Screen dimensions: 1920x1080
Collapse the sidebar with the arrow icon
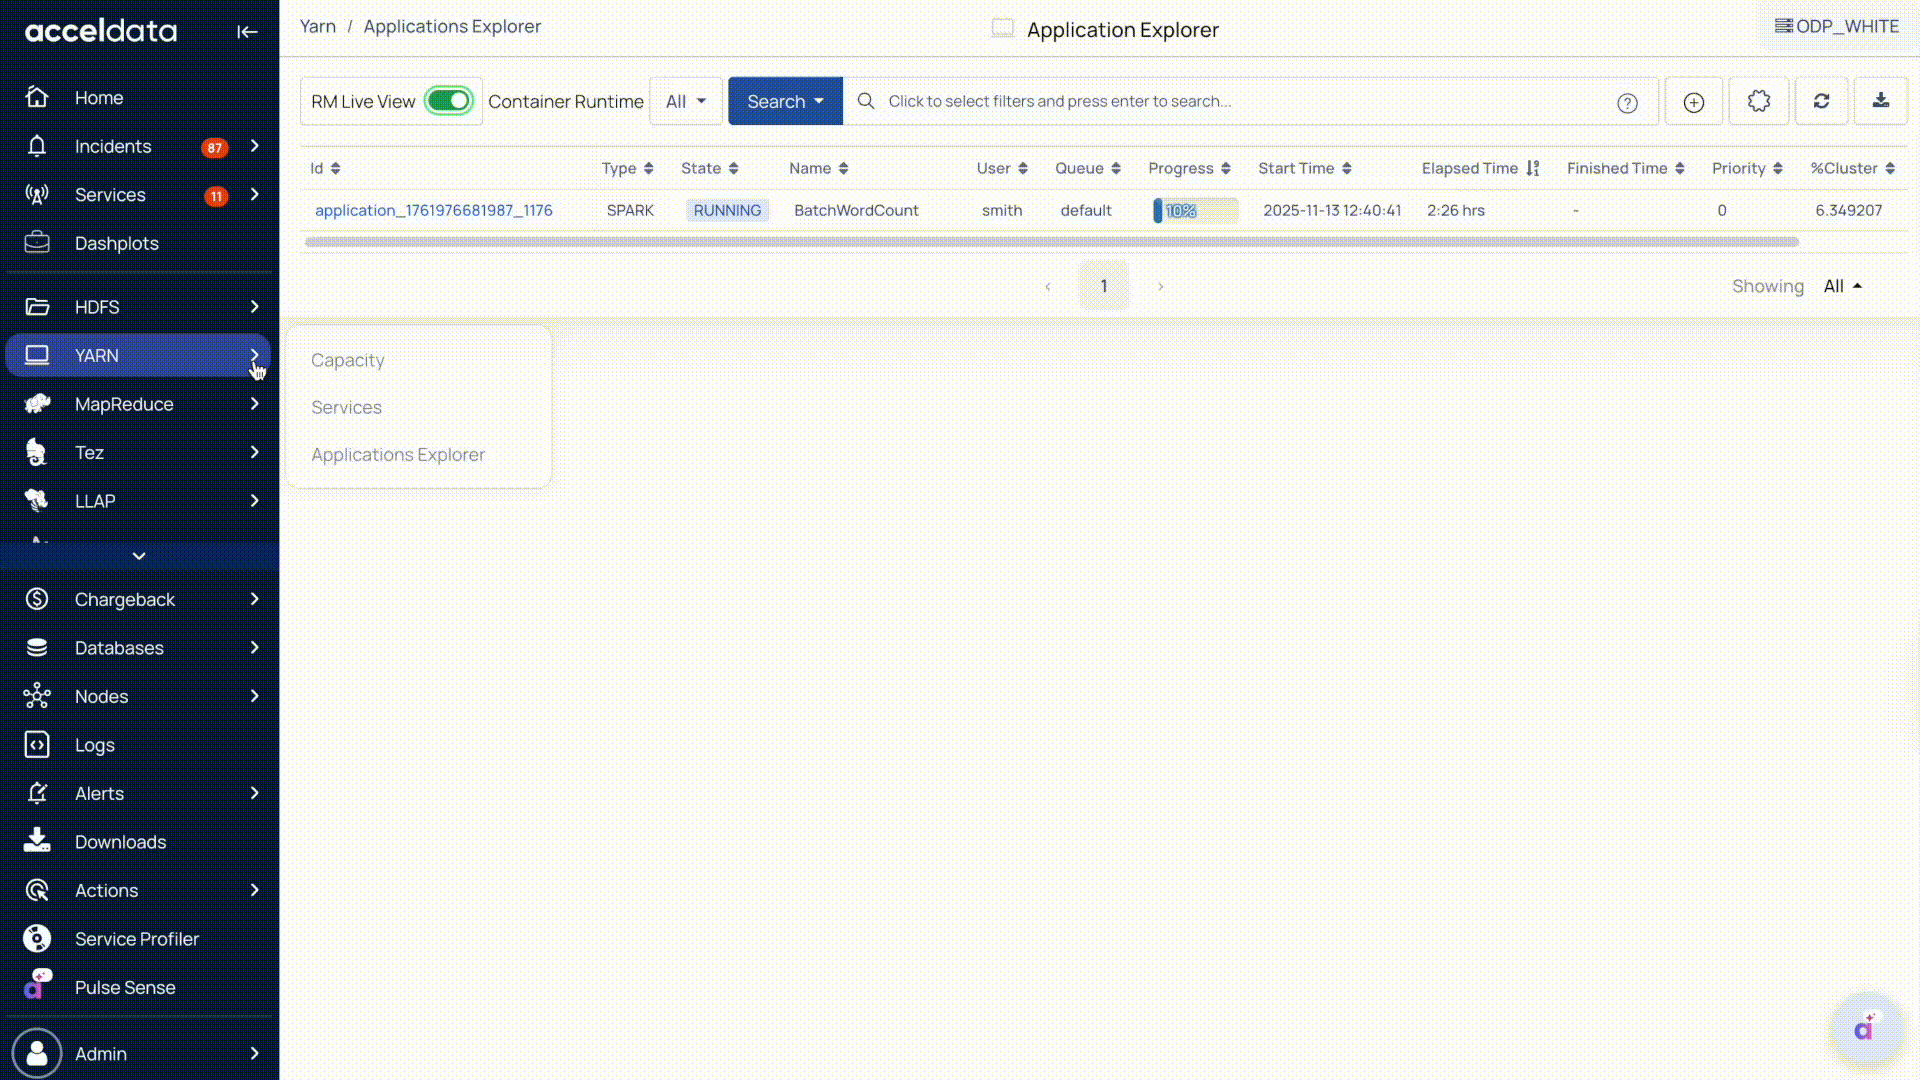coord(247,32)
